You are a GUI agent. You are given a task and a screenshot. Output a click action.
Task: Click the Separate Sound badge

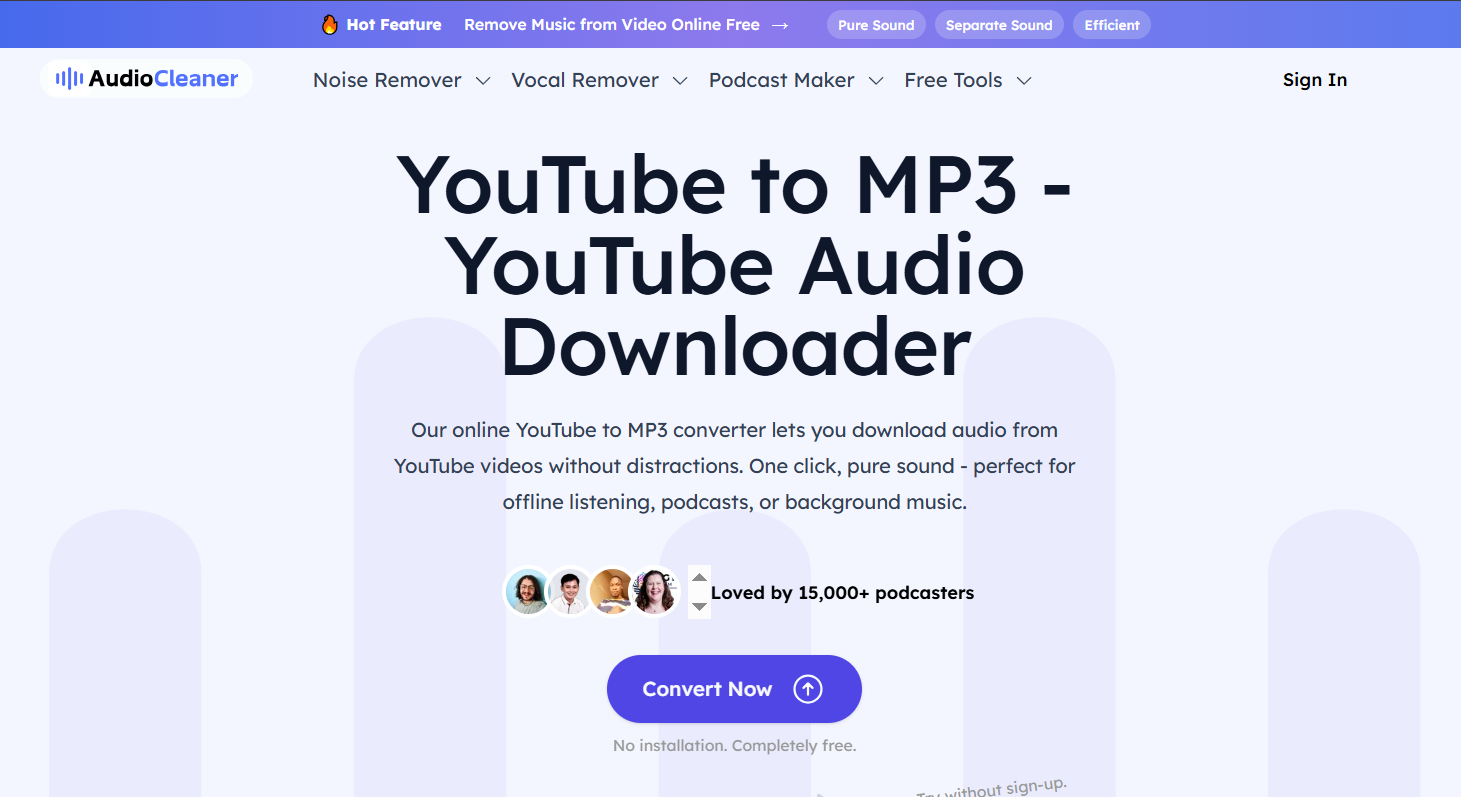click(998, 24)
